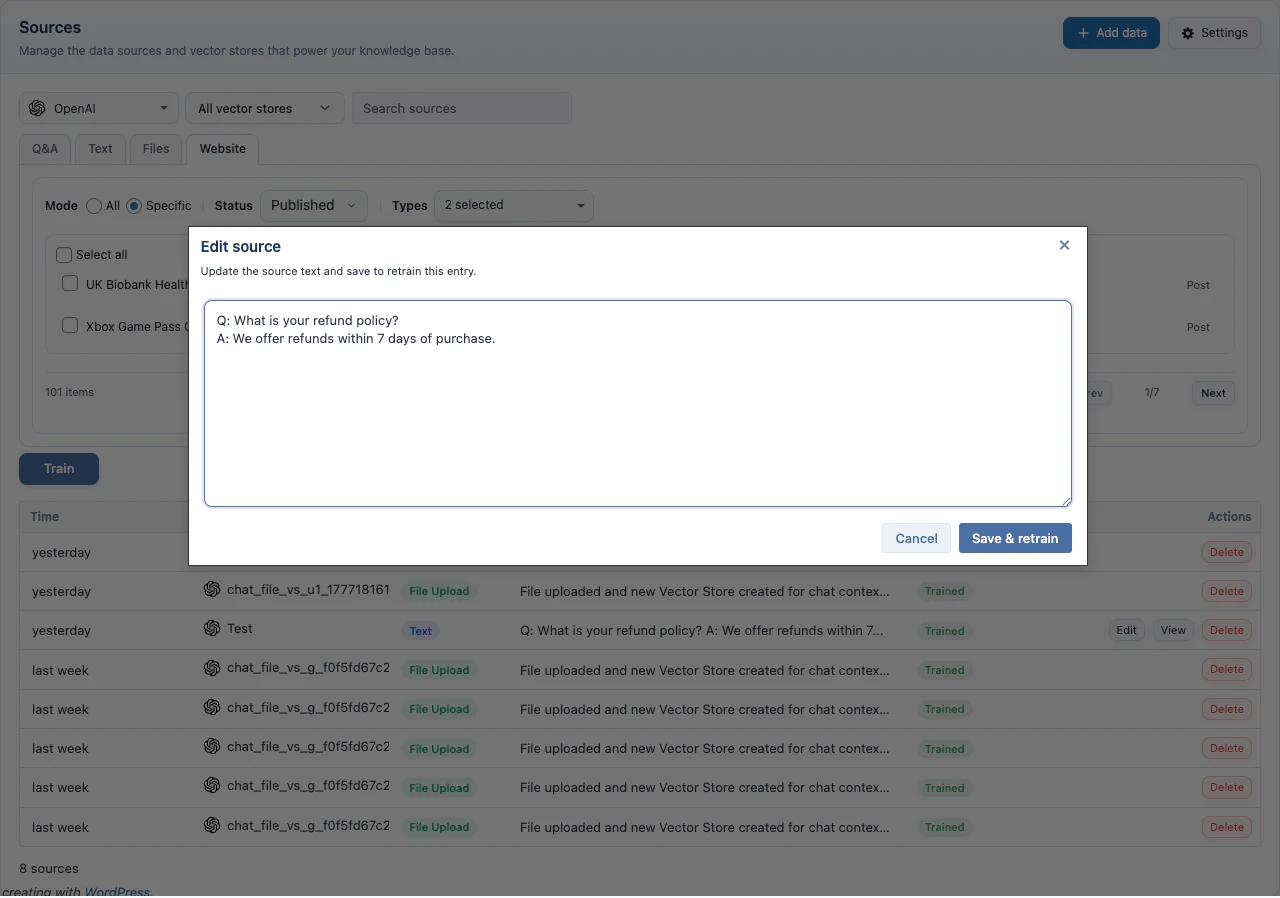Click inside the Search sources field
The width and height of the screenshot is (1280, 898).
[x=462, y=108]
